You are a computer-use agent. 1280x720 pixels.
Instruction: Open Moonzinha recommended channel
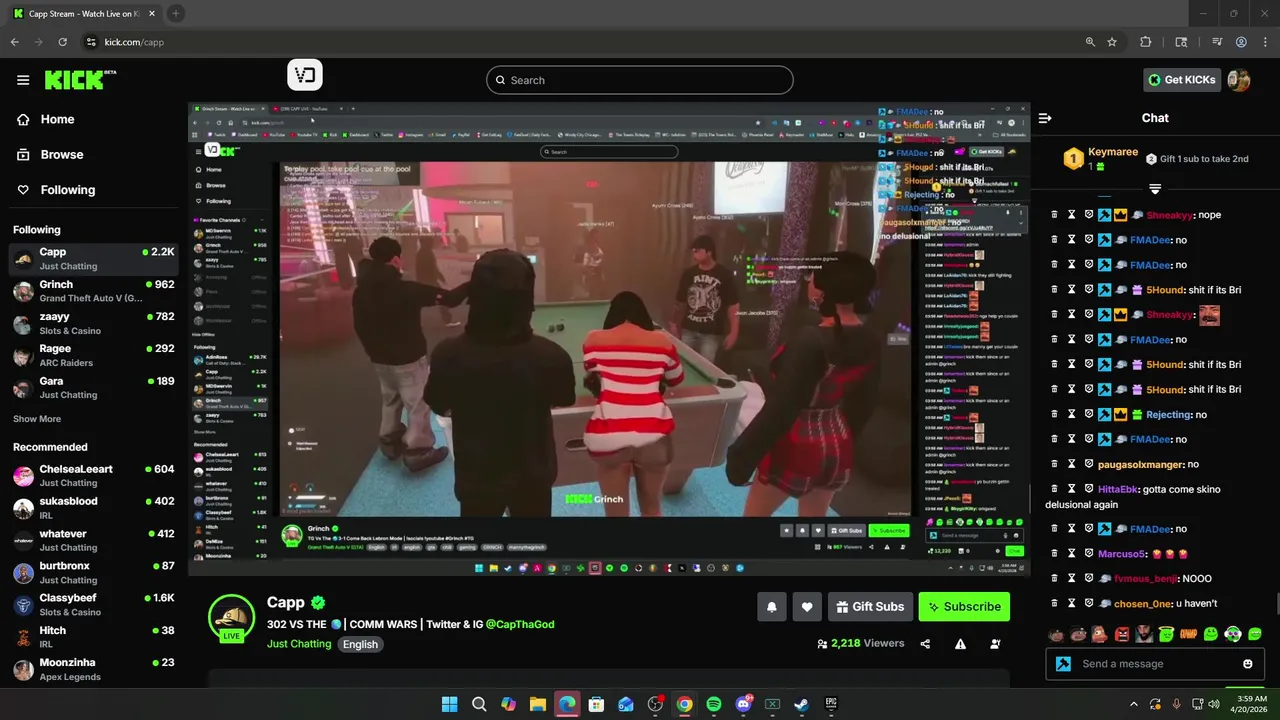[x=92, y=669]
